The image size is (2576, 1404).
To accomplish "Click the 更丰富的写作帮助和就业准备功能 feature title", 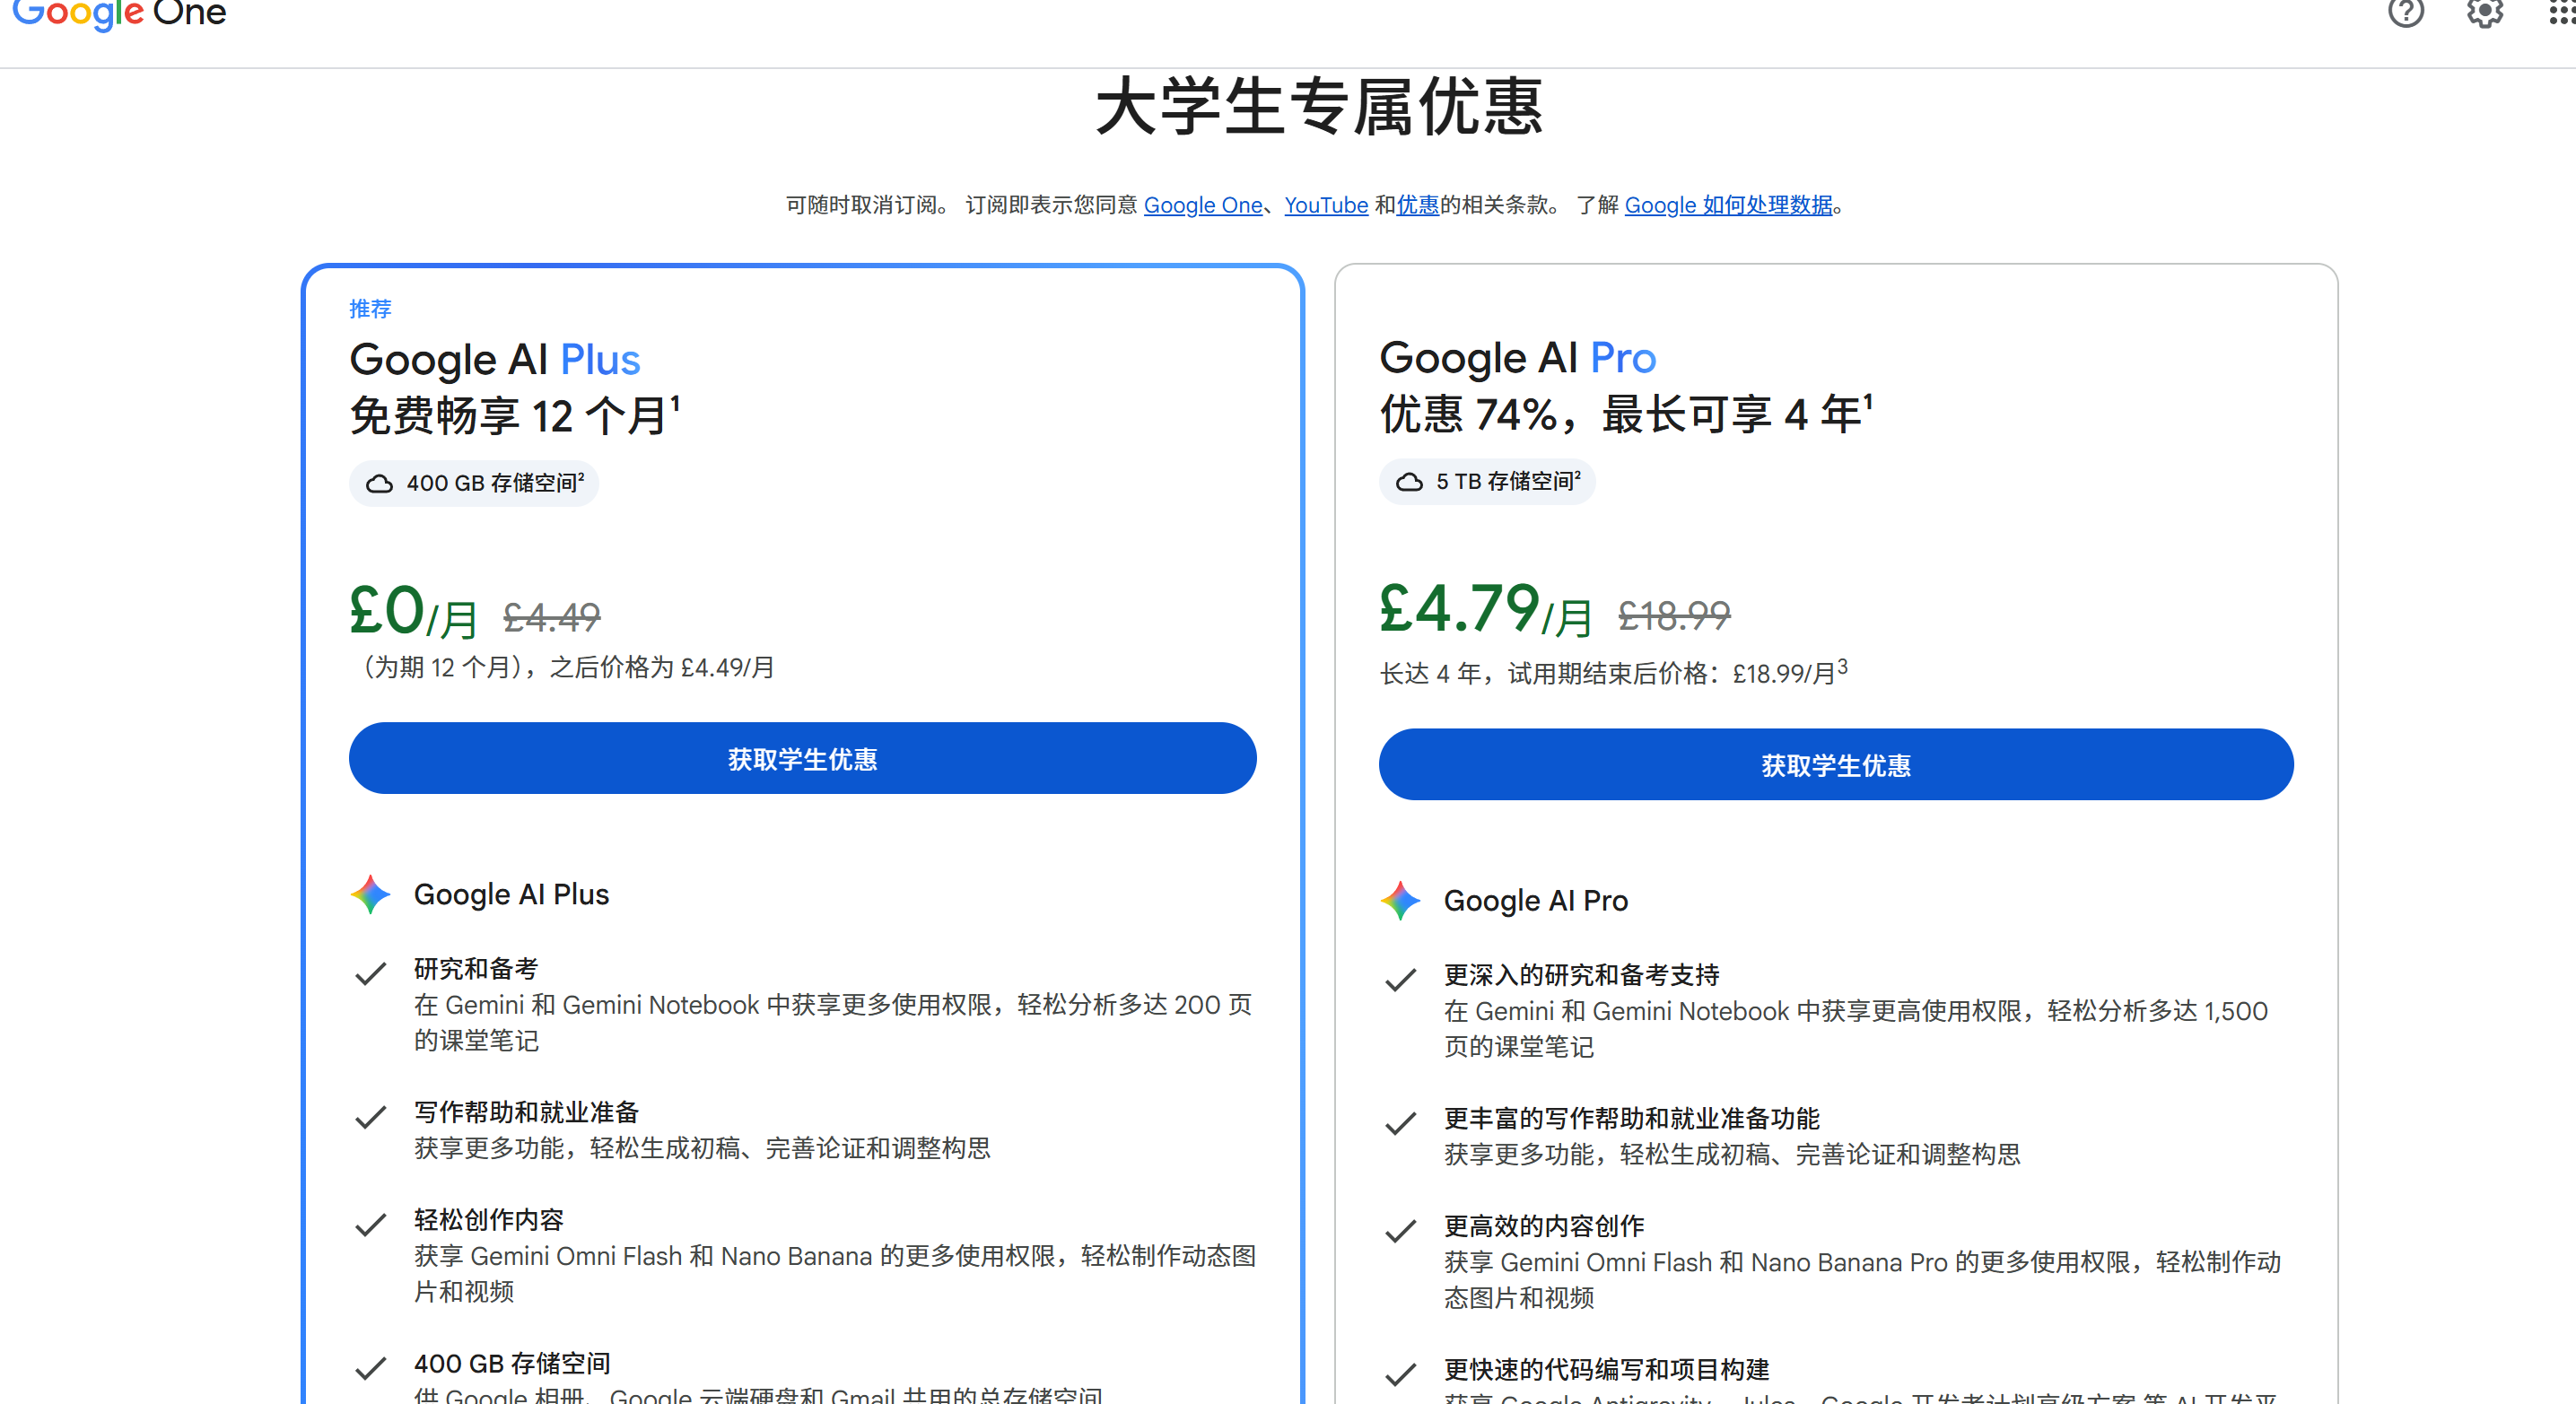I will pyautogui.click(x=1632, y=1118).
